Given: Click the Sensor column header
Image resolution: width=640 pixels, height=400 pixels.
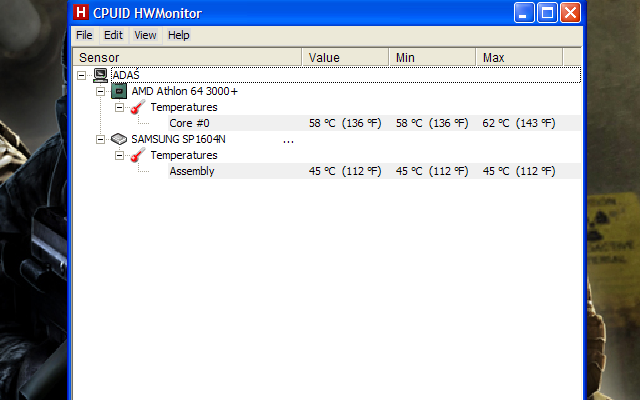Looking at the screenshot, I should (x=187, y=58).
